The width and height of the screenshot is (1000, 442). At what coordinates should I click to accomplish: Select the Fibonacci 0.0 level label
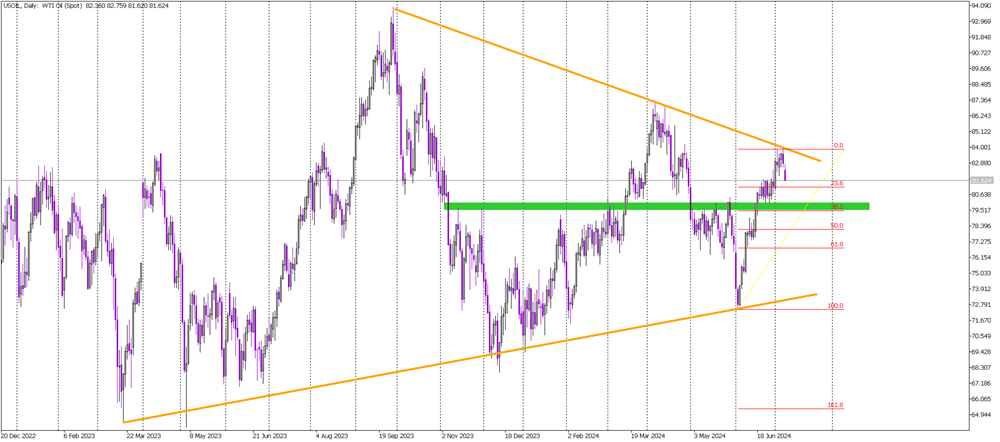839,145
